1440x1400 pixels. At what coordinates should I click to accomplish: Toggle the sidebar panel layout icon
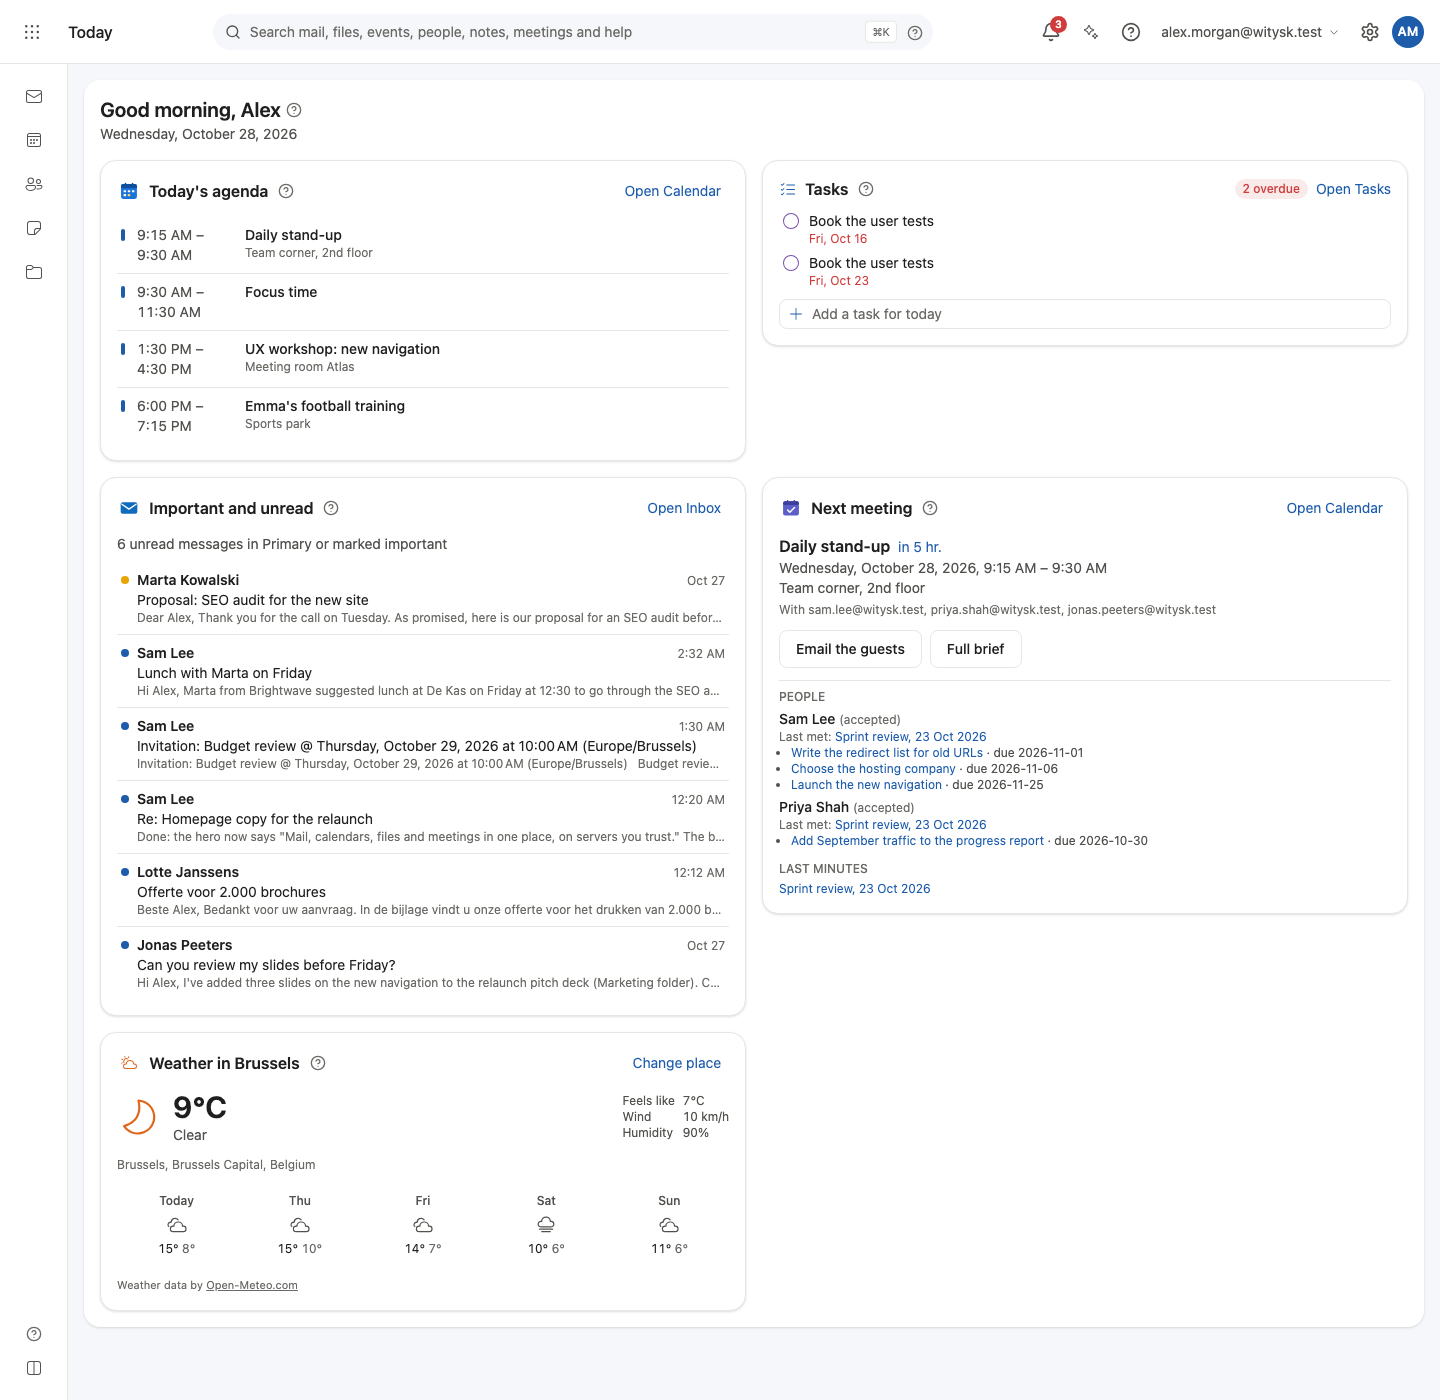pyautogui.click(x=34, y=1368)
